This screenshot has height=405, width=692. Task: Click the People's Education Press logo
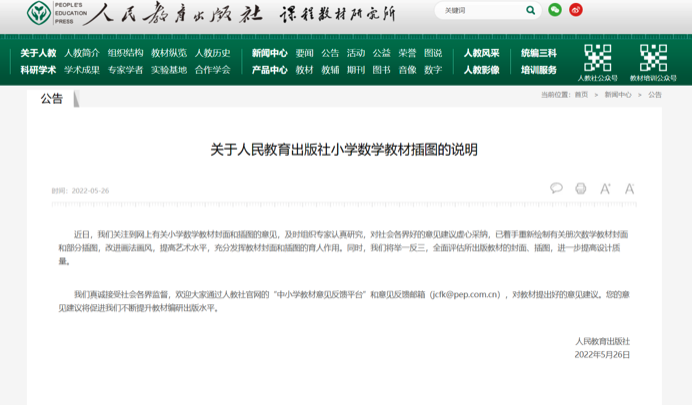click(38, 13)
